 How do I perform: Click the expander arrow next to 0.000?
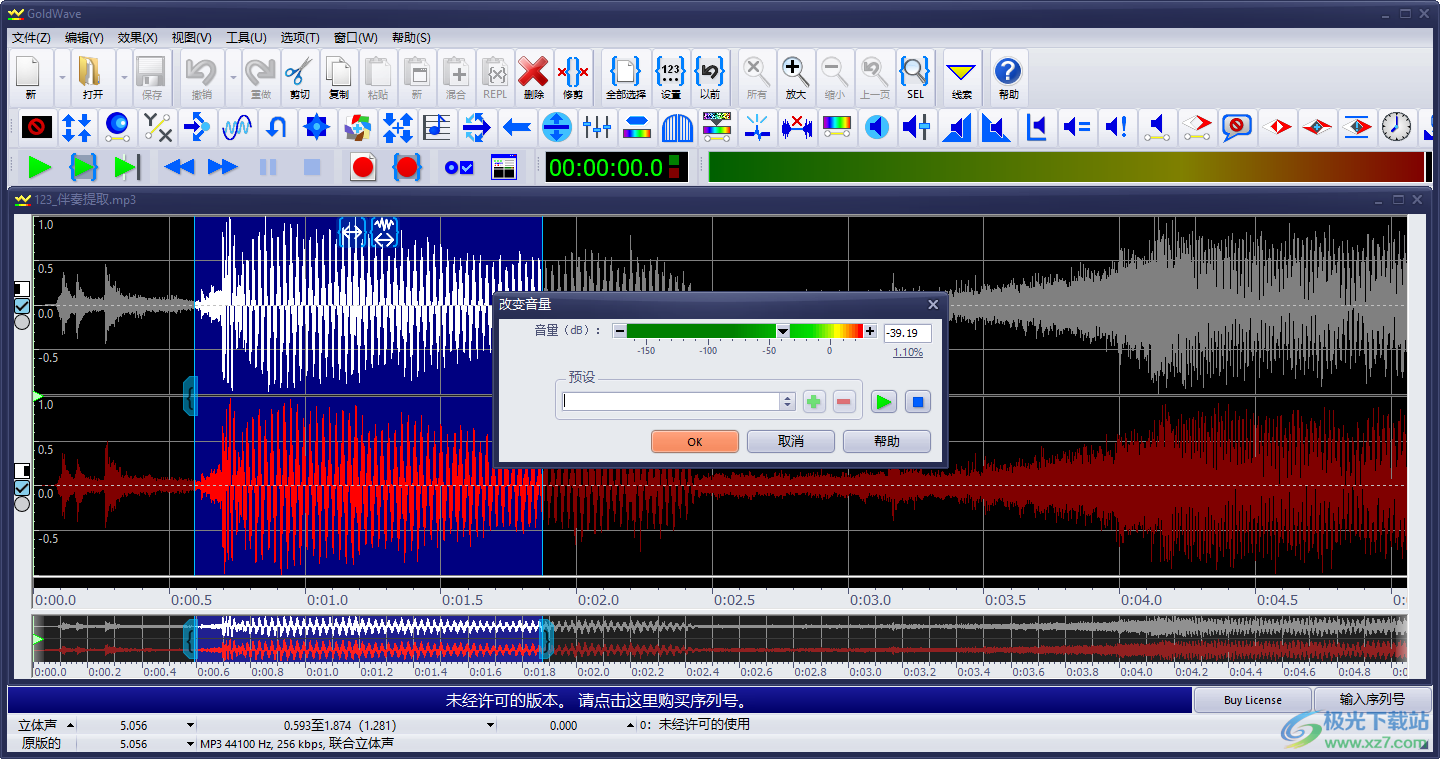click(630, 725)
